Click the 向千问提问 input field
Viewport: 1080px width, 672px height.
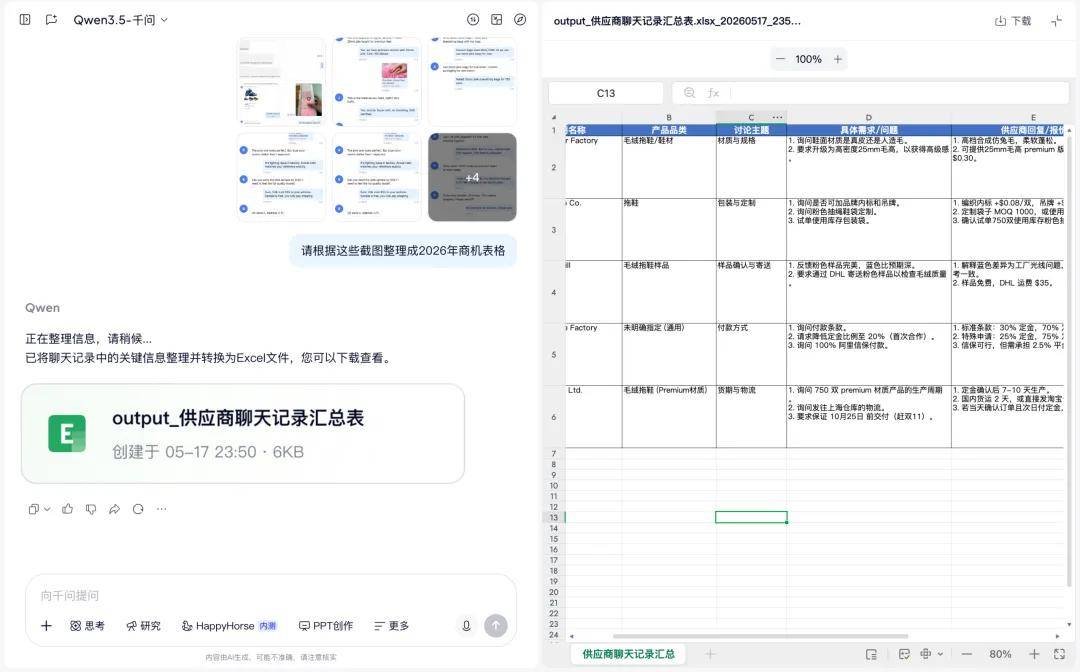pyautogui.click(x=271, y=595)
